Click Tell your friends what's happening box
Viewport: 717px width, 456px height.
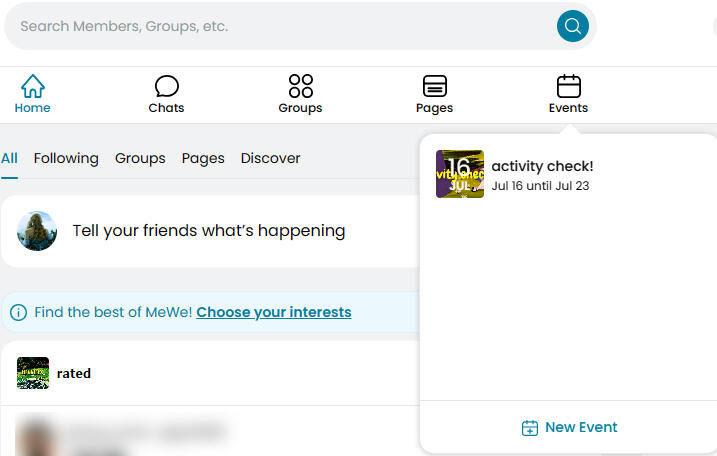click(209, 231)
